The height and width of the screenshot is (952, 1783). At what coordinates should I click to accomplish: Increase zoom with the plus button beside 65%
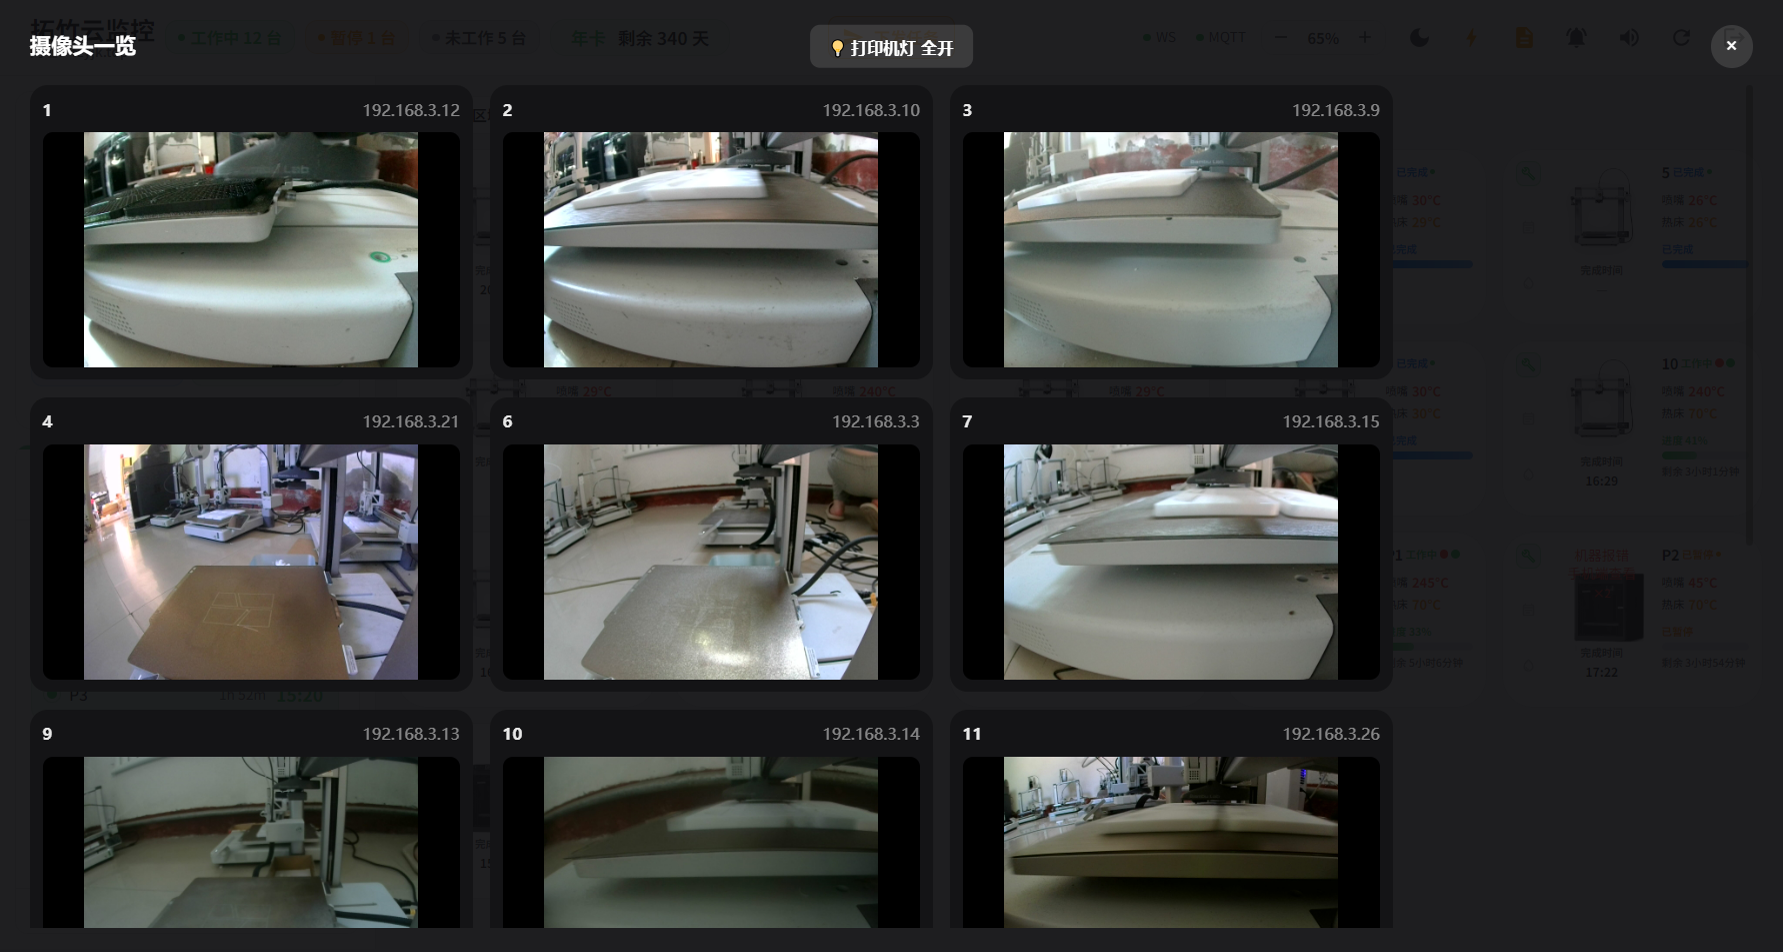[x=1365, y=38]
